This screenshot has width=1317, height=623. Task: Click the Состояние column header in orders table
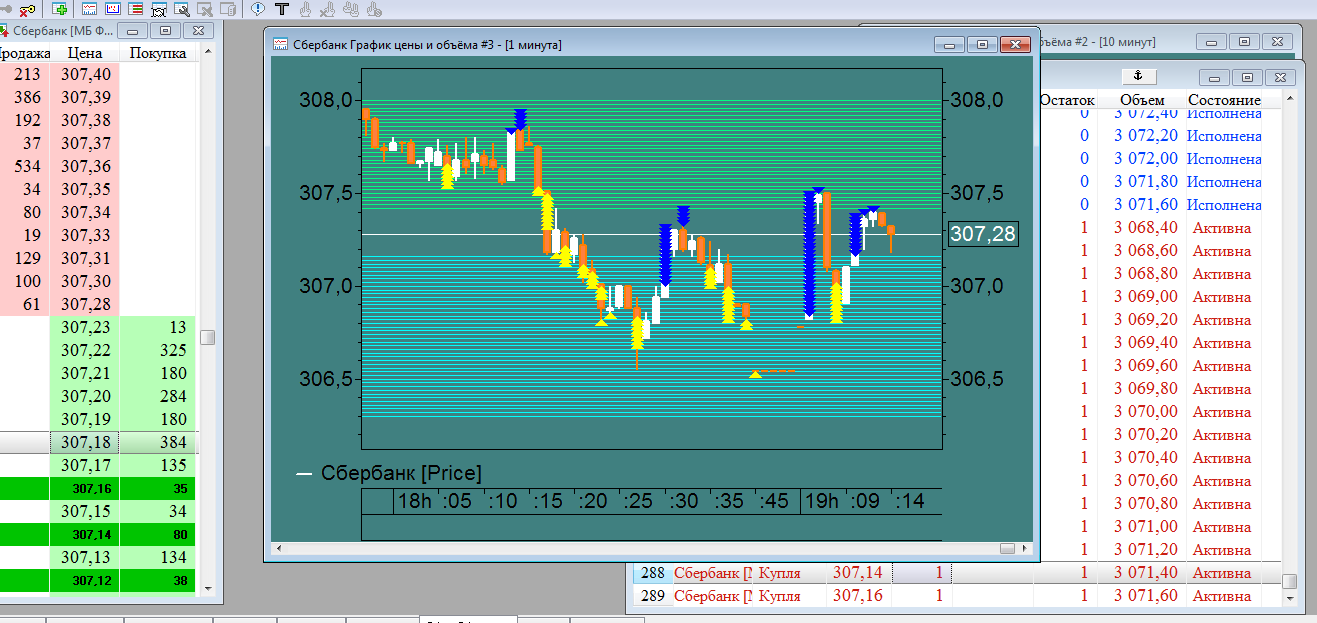point(1224,100)
